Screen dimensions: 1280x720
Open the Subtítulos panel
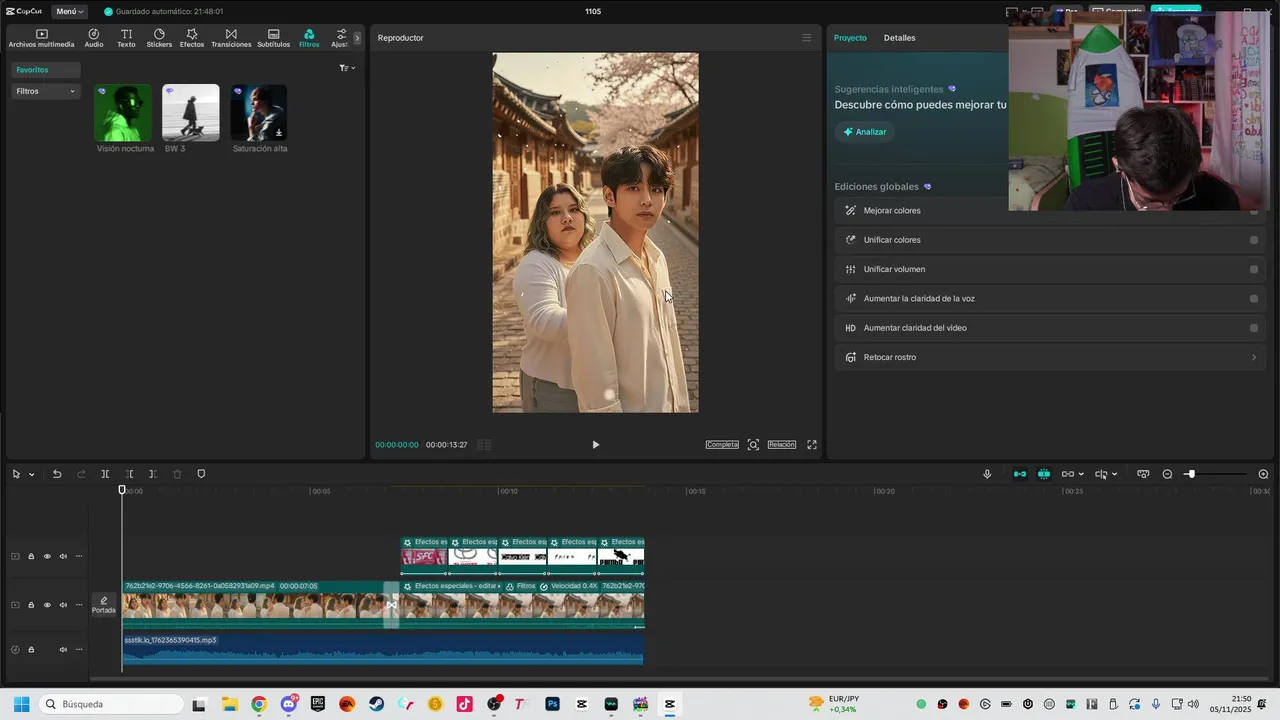click(x=273, y=38)
